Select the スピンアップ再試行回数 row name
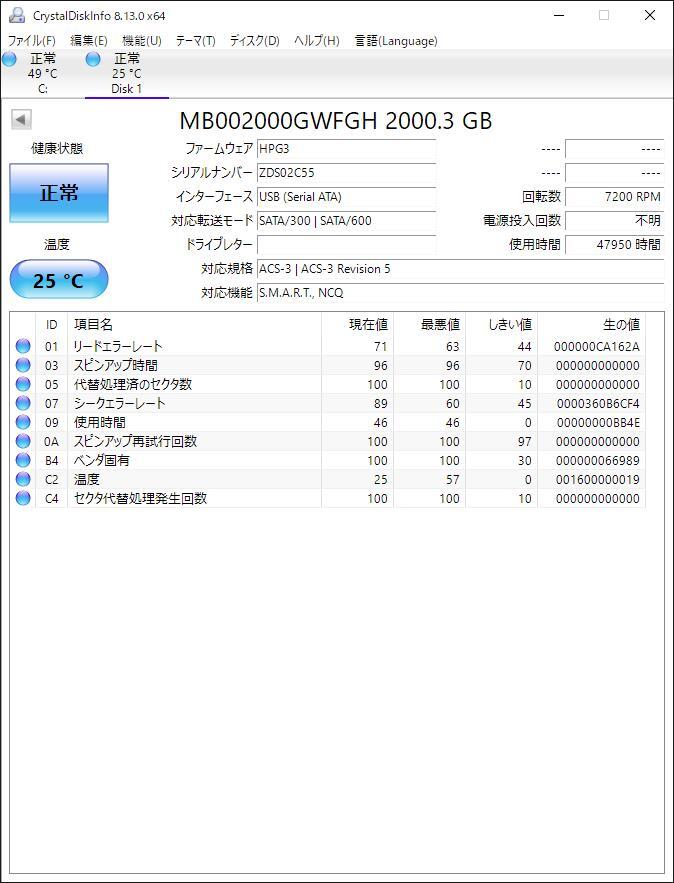This screenshot has height=883, width=674. click(135, 442)
